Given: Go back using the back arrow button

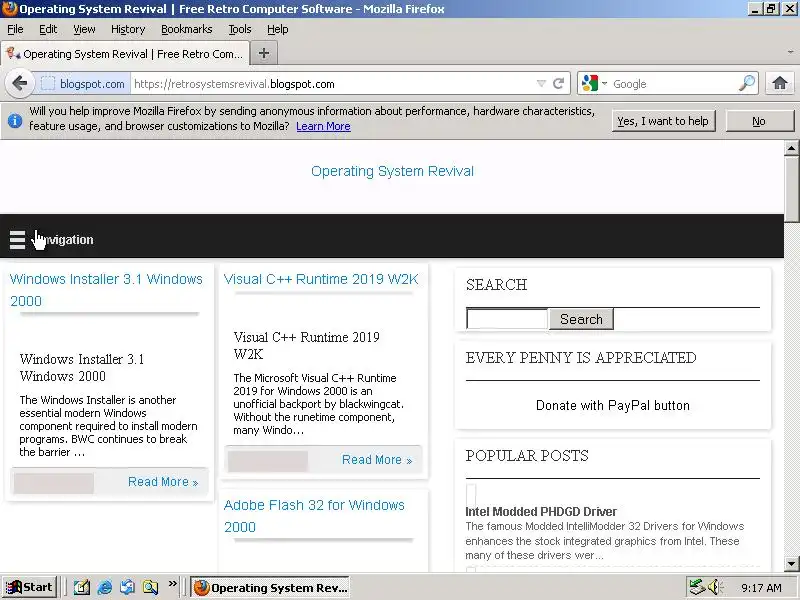Looking at the screenshot, I should (19, 83).
